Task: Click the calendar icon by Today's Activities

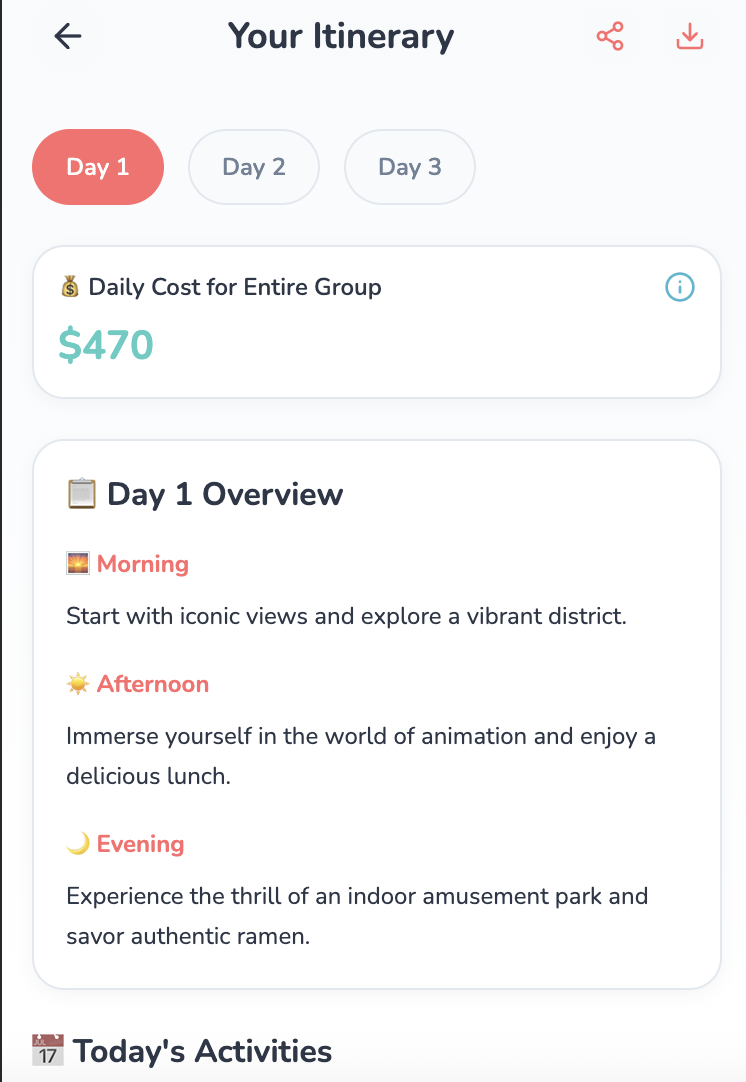Action: click(x=48, y=1050)
